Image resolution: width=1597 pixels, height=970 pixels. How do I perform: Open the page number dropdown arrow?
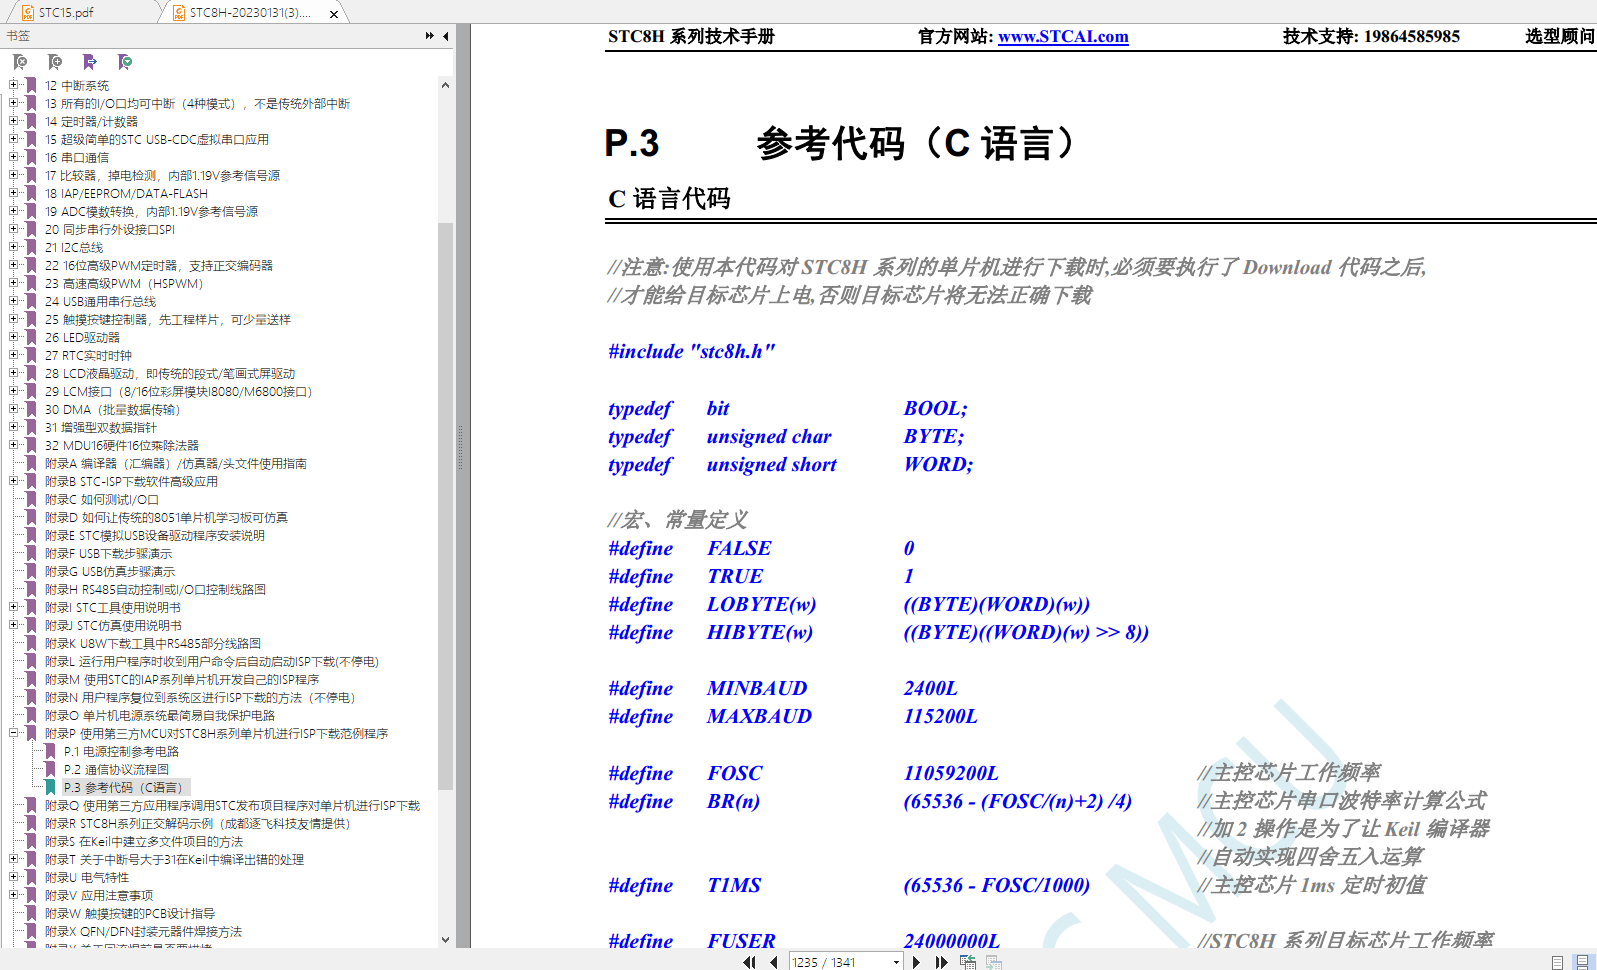pos(896,962)
